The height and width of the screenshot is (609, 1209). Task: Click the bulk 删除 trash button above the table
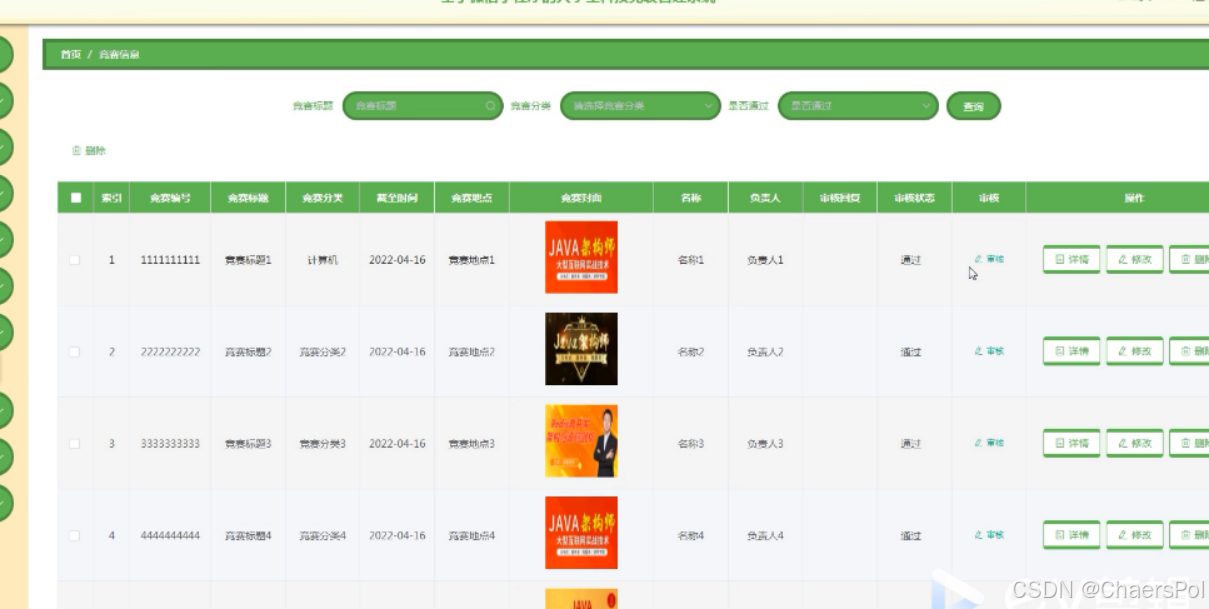point(89,151)
